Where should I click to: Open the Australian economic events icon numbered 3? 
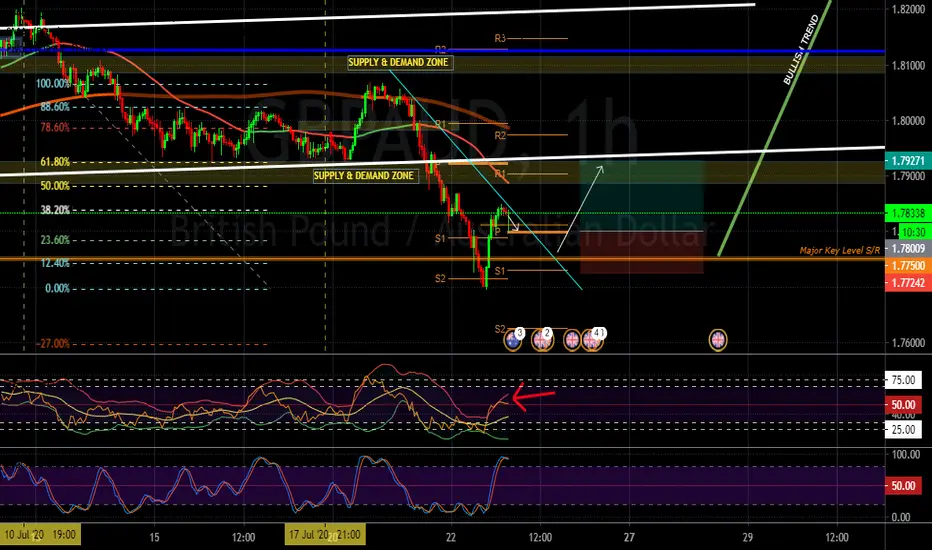coord(512,340)
